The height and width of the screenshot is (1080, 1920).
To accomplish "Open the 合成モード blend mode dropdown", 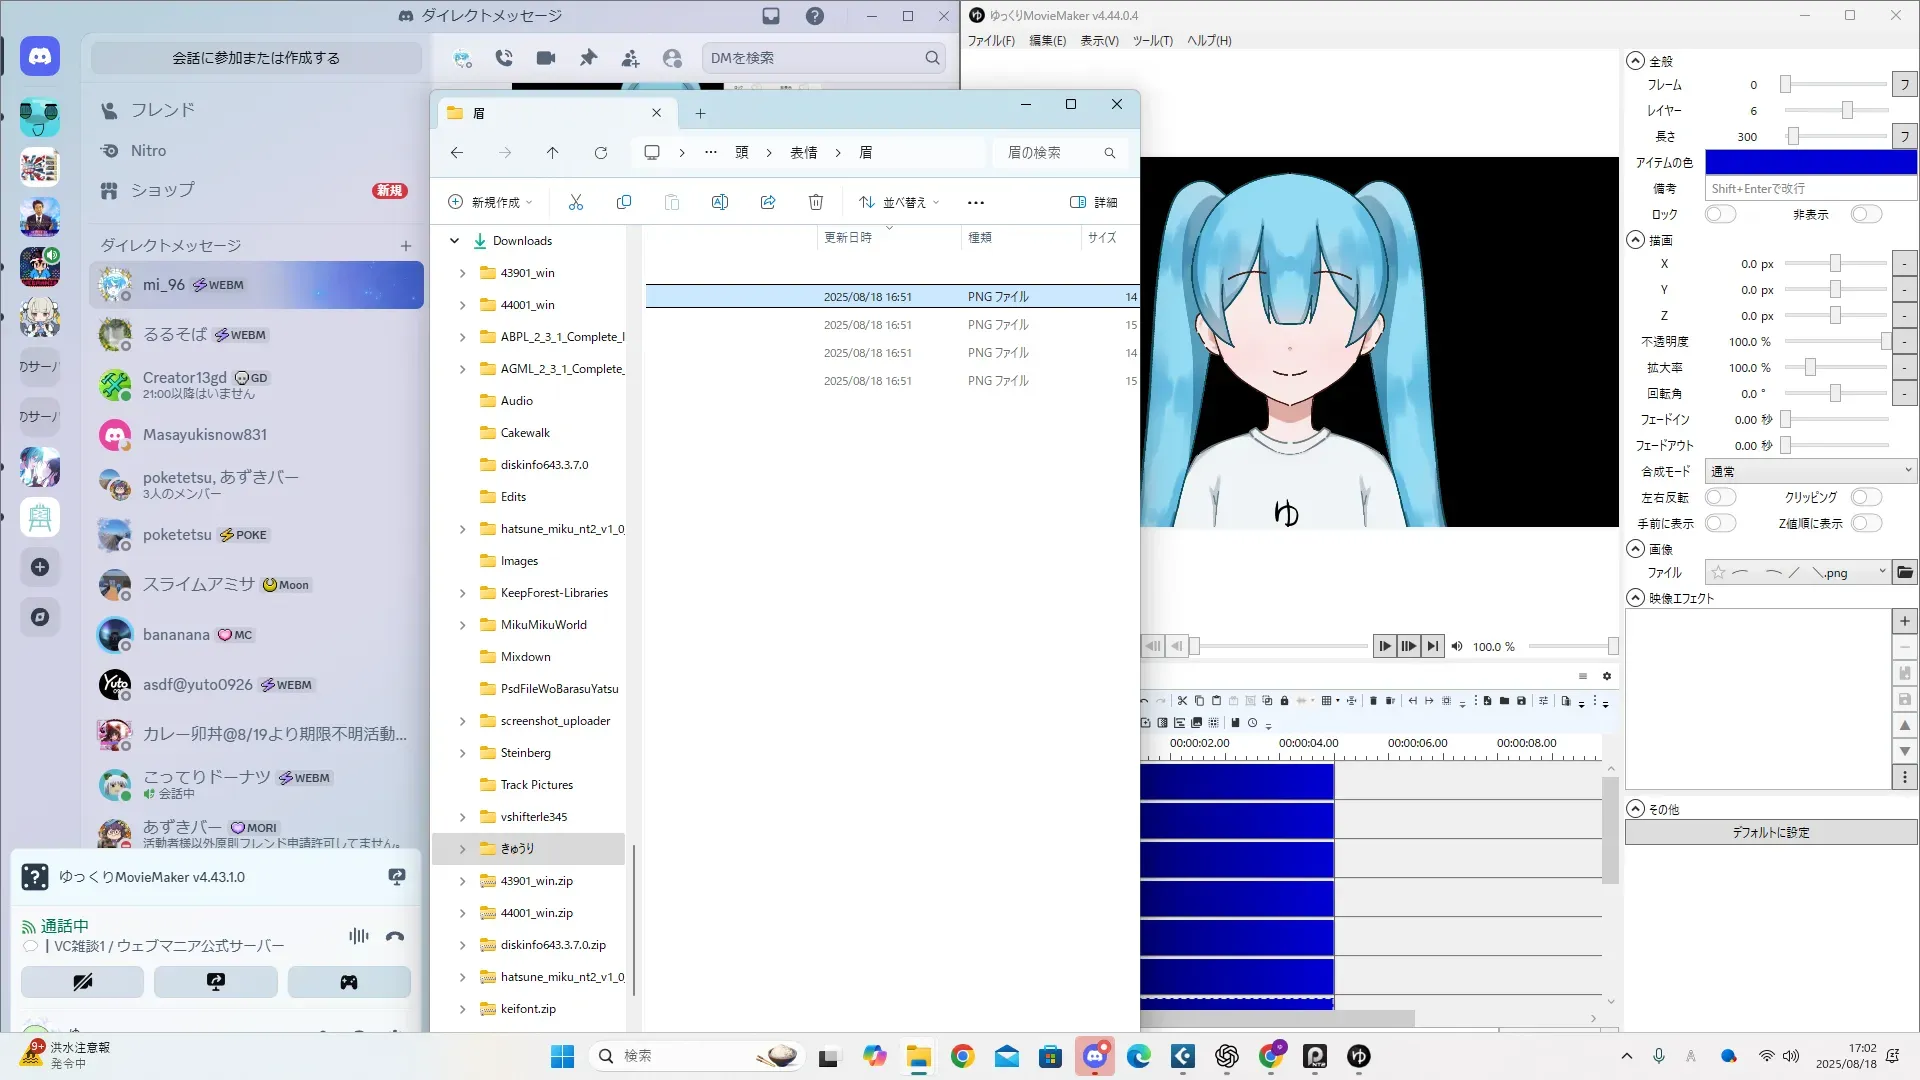I will [1810, 471].
